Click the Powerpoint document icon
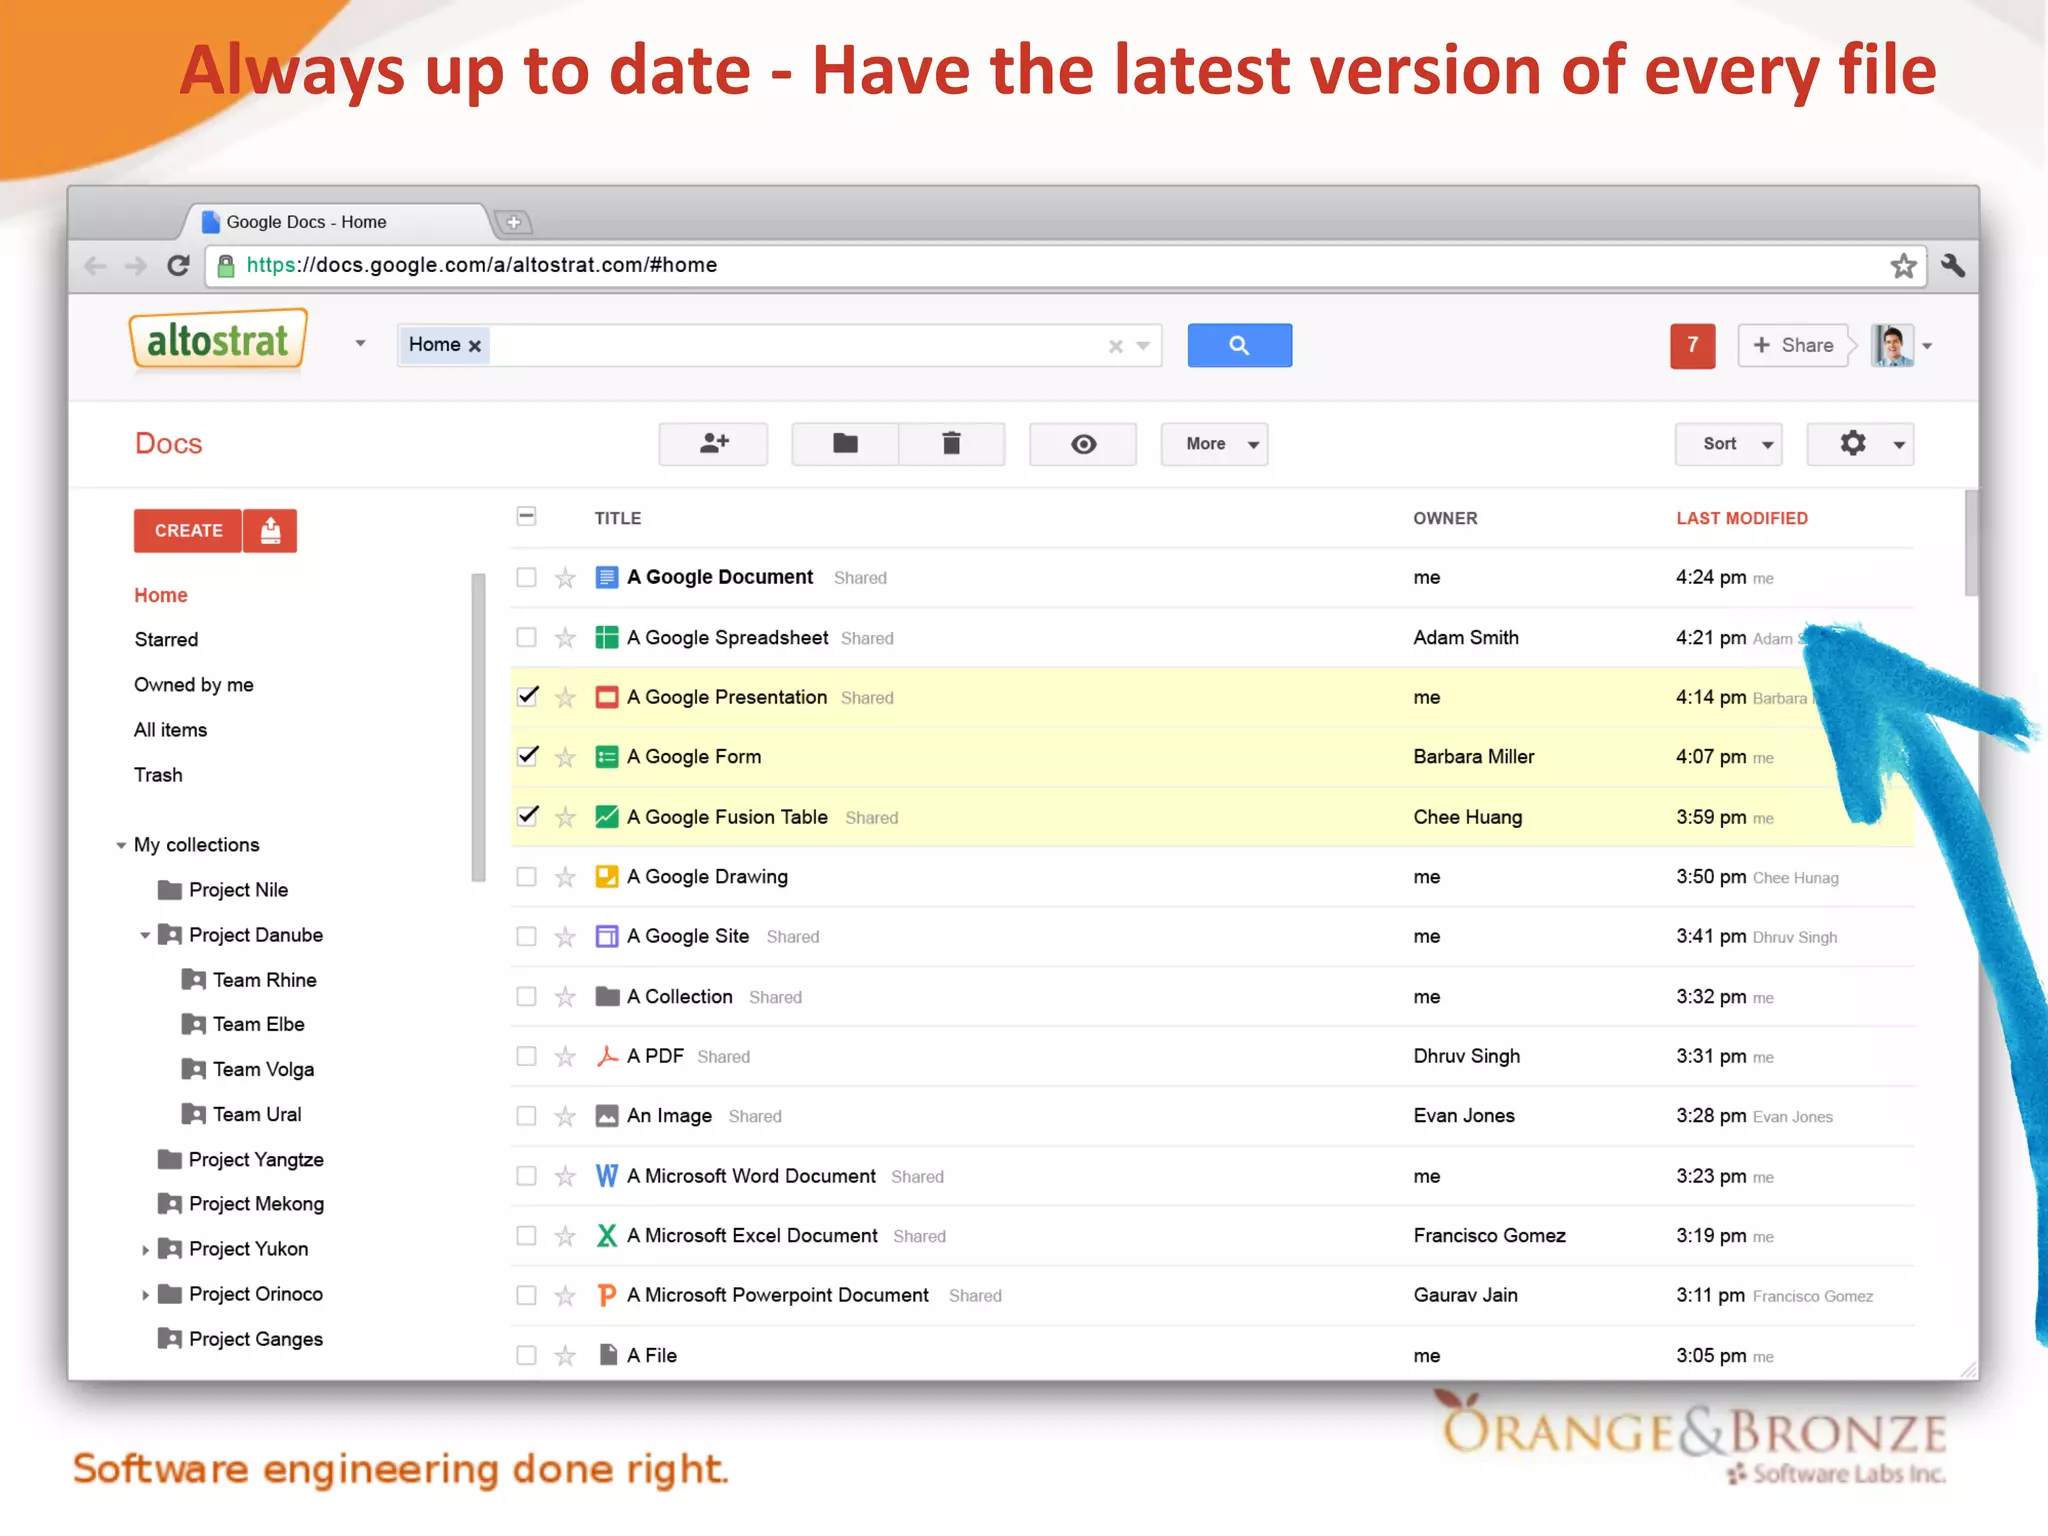This screenshot has height=1536, width=2048. pyautogui.click(x=606, y=1296)
